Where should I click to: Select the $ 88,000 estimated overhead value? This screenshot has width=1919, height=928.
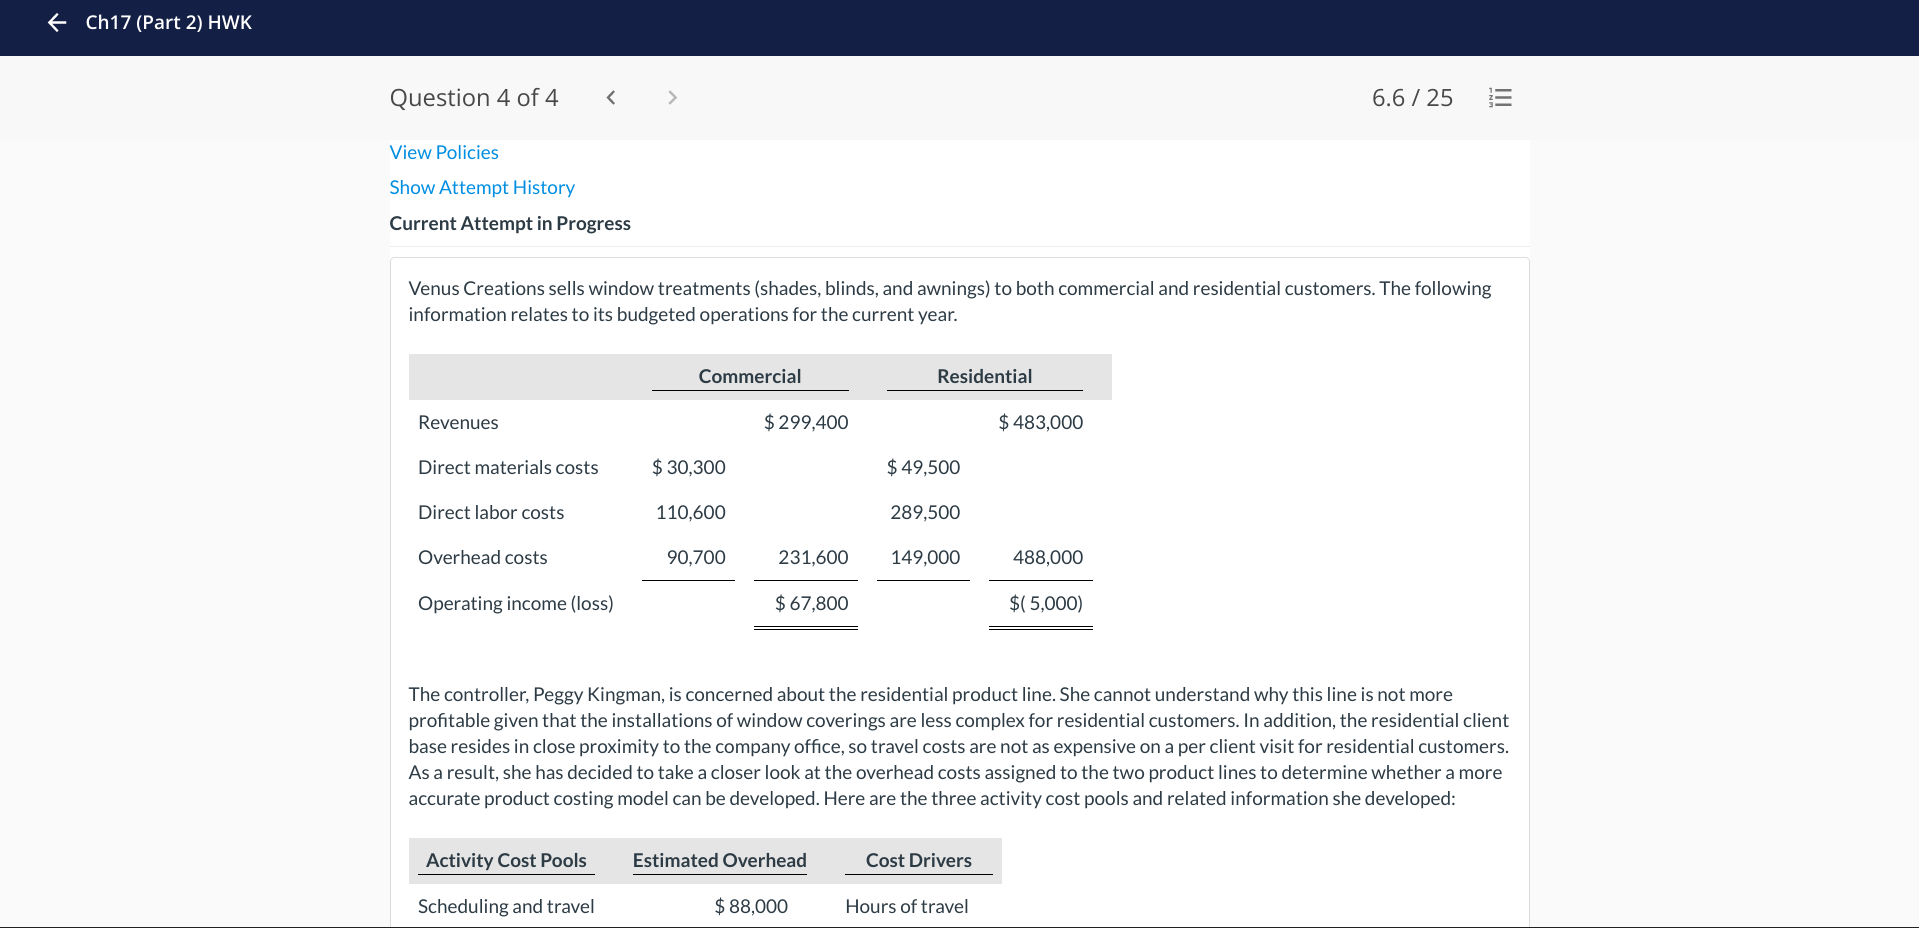pos(751,906)
